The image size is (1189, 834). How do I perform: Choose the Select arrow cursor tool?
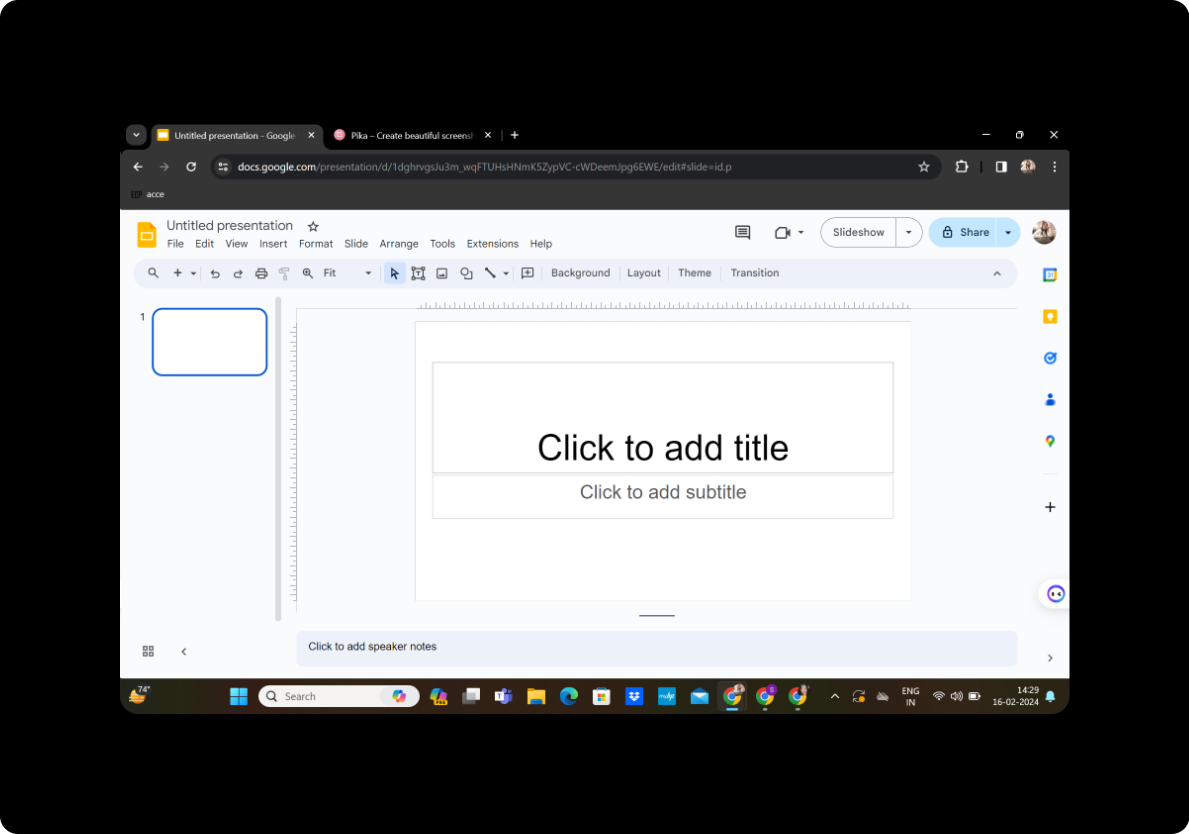click(x=394, y=274)
